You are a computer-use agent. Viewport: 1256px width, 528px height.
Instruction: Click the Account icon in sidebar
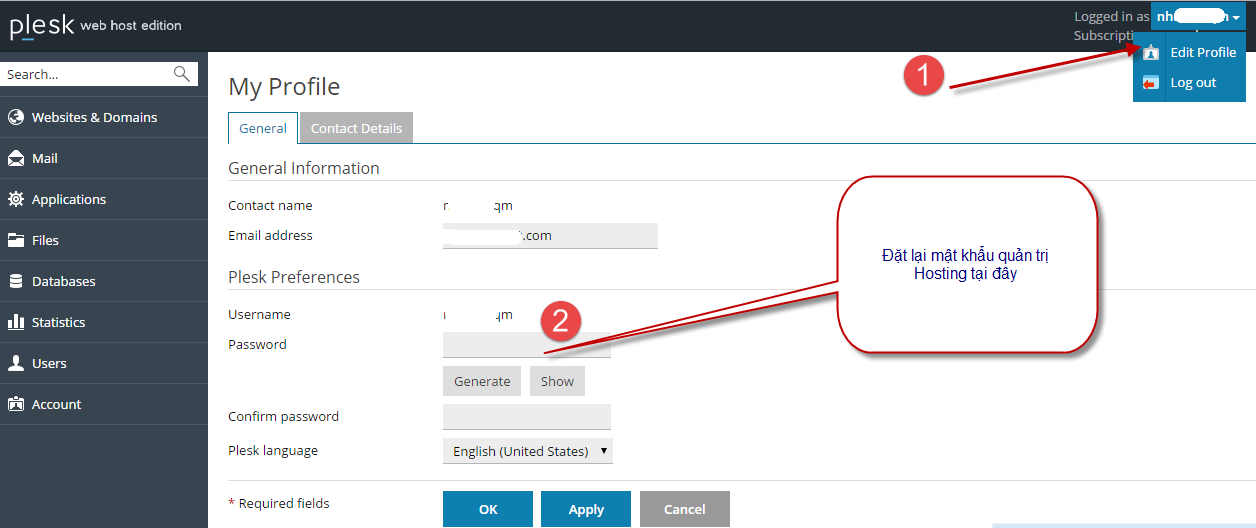pyautogui.click(x=15, y=404)
